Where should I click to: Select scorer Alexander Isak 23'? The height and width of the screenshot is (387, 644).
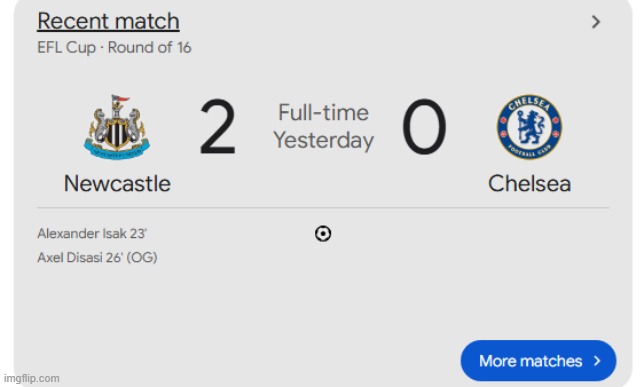(x=92, y=233)
